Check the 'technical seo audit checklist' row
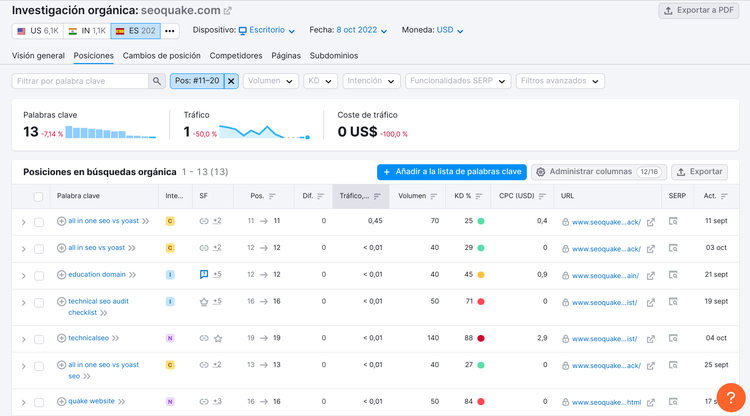The width and height of the screenshot is (750, 416). (39, 303)
